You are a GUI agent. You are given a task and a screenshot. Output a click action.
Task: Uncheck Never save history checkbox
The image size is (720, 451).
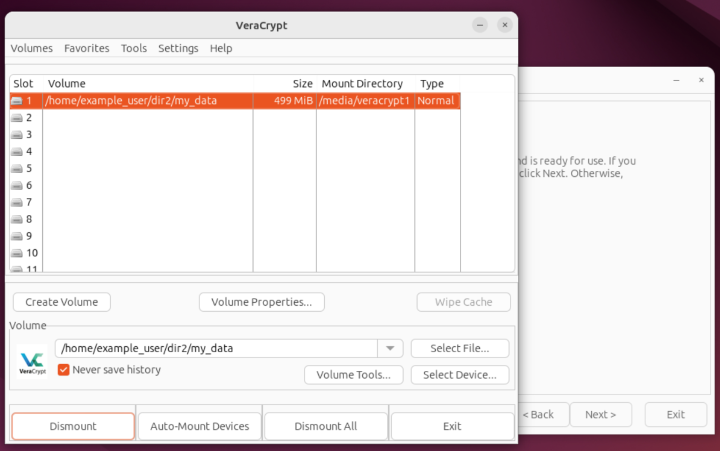(63, 370)
